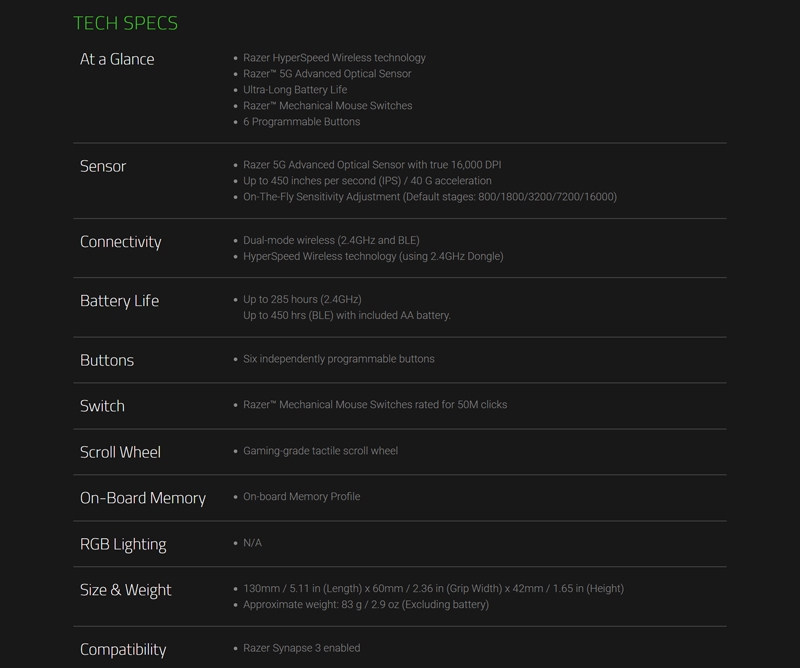Select the At a Glance label
The height and width of the screenshot is (668, 800).
point(117,59)
